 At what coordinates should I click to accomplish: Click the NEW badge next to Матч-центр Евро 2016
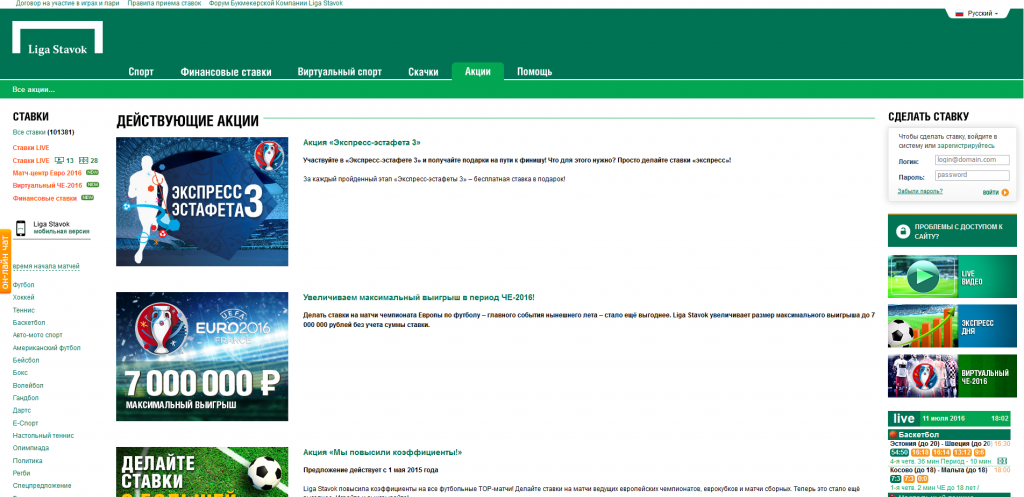92,172
